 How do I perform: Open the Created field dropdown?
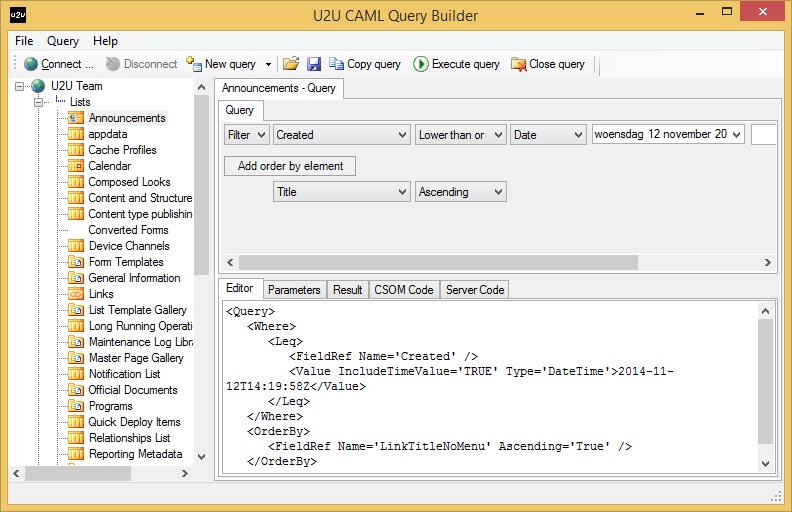[x=341, y=135]
